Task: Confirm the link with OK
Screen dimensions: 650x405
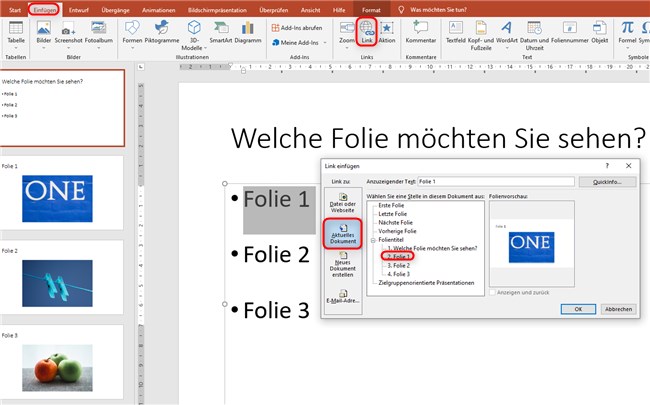Action: click(578, 309)
